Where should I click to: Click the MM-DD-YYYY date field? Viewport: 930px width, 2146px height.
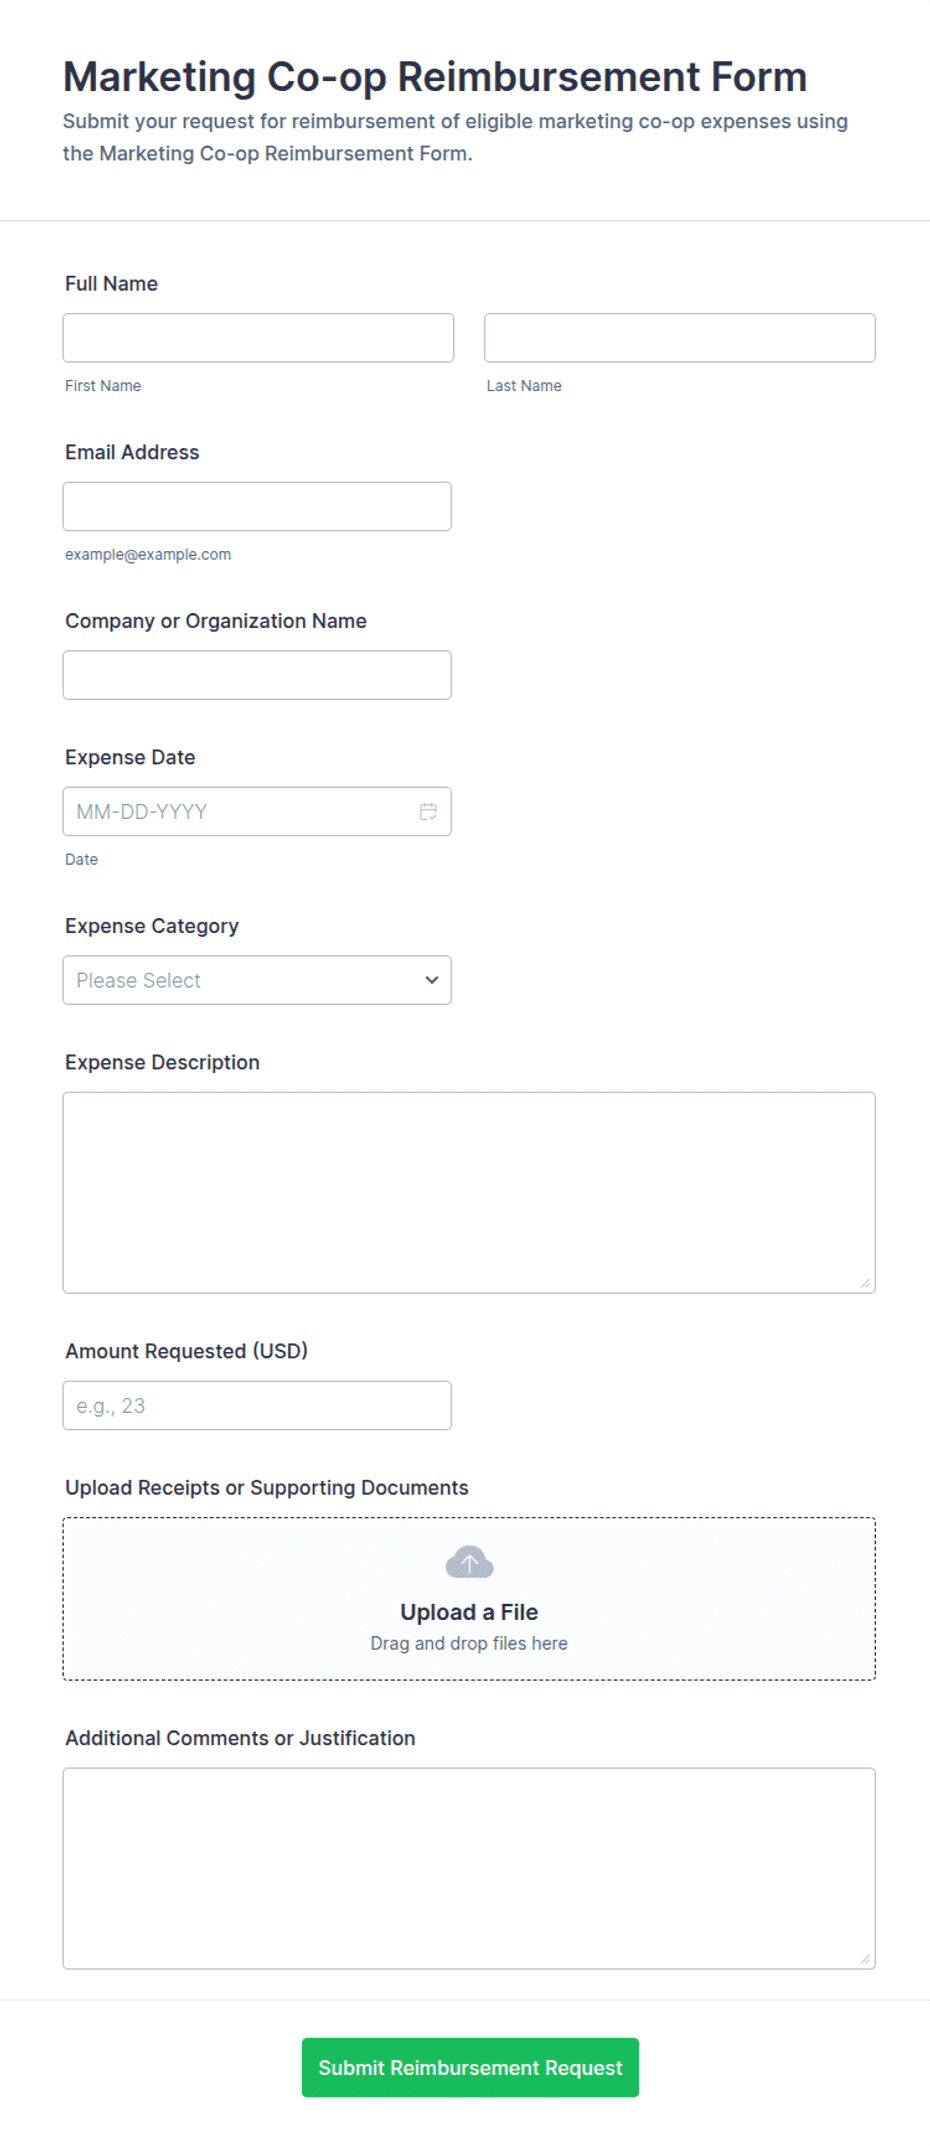(x=257, y=811)
